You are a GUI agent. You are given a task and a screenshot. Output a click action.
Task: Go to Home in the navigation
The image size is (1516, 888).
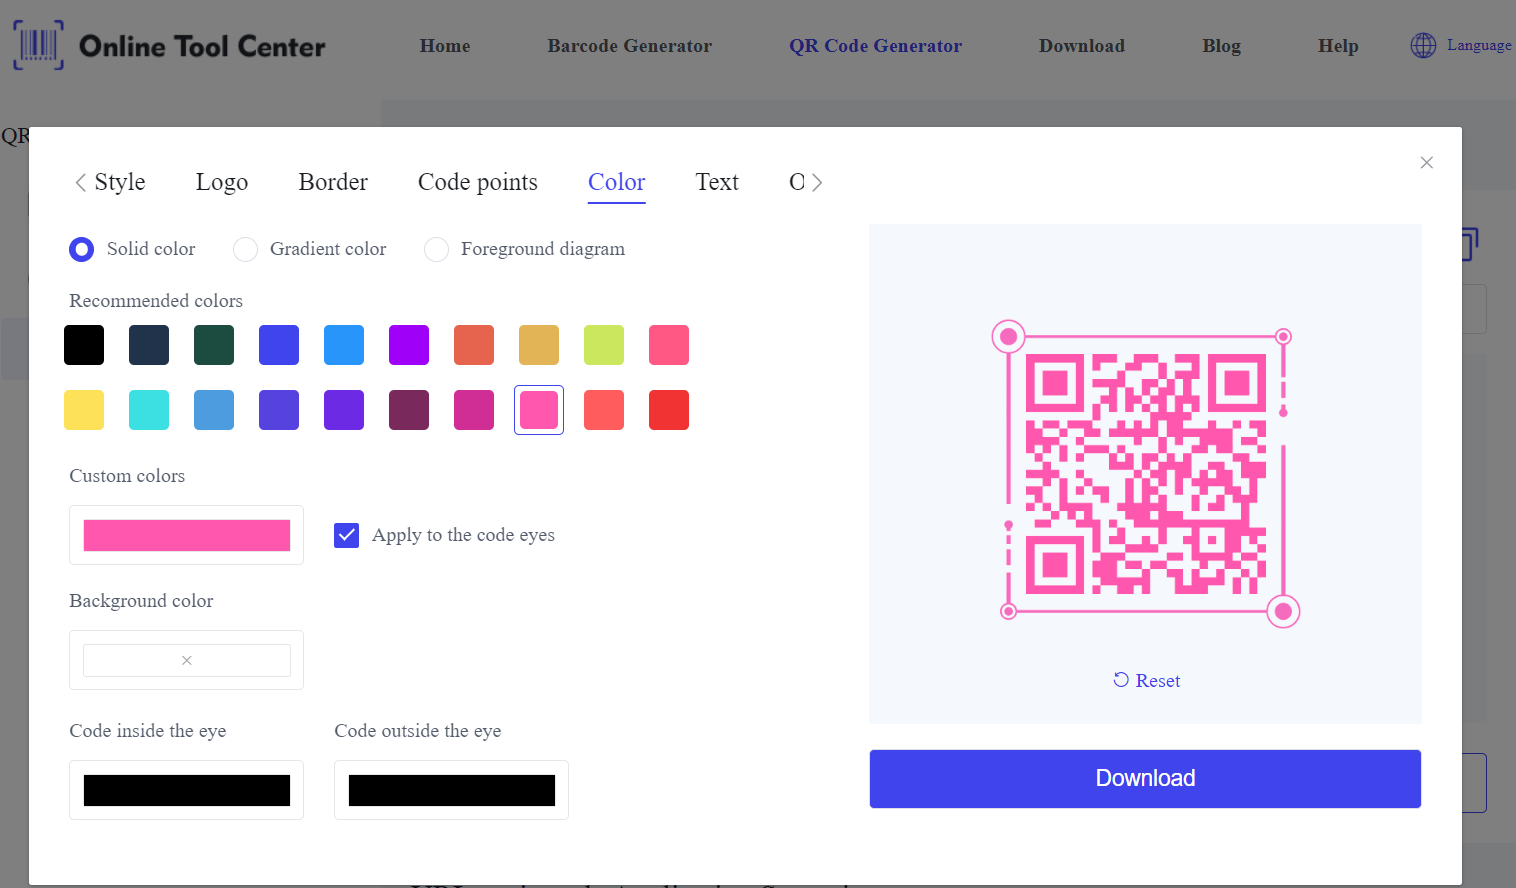(x=445, y=46)
